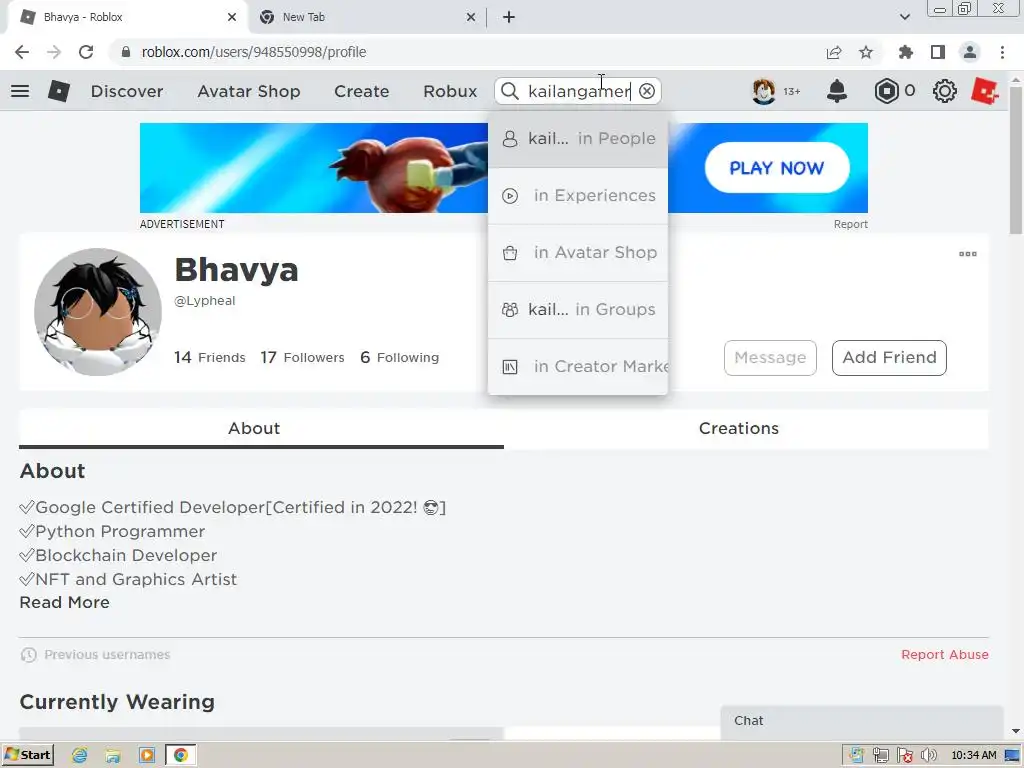
Task: Open the Chrome profile avatar
Action: point(970,52)
